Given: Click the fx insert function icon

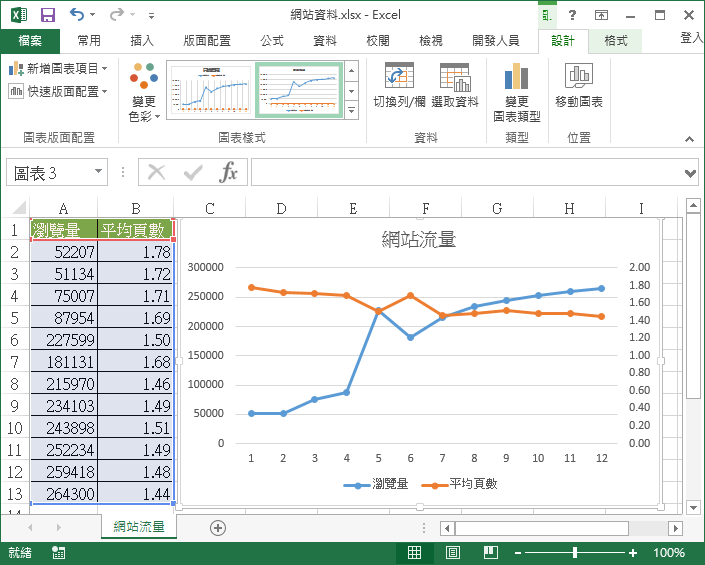Looking at the screenshot, I should click(228, 172).
